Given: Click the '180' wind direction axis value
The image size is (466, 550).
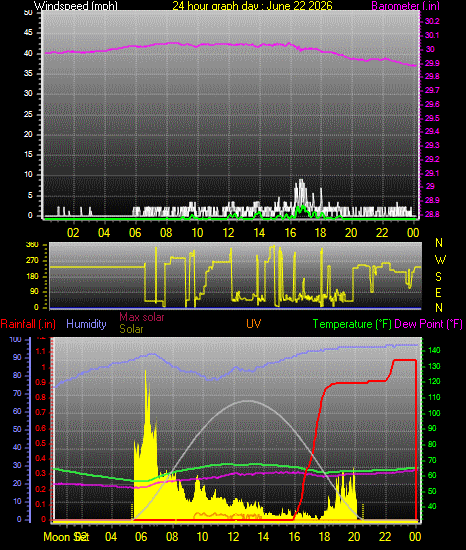Looking at the screenshot, I should coord(32,276).
